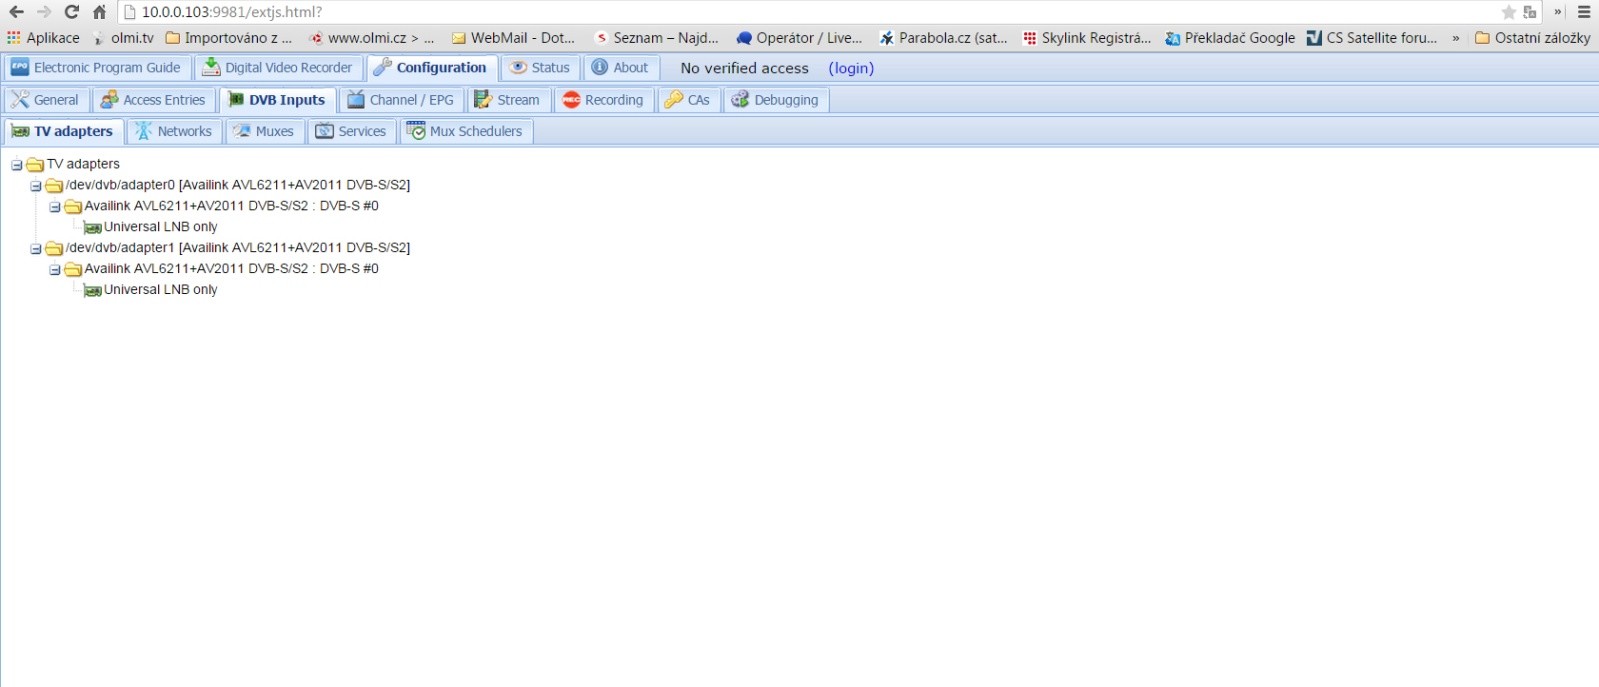Open the CAs tab
This screenshot has width=1599, height=687.
coord(688,100)
